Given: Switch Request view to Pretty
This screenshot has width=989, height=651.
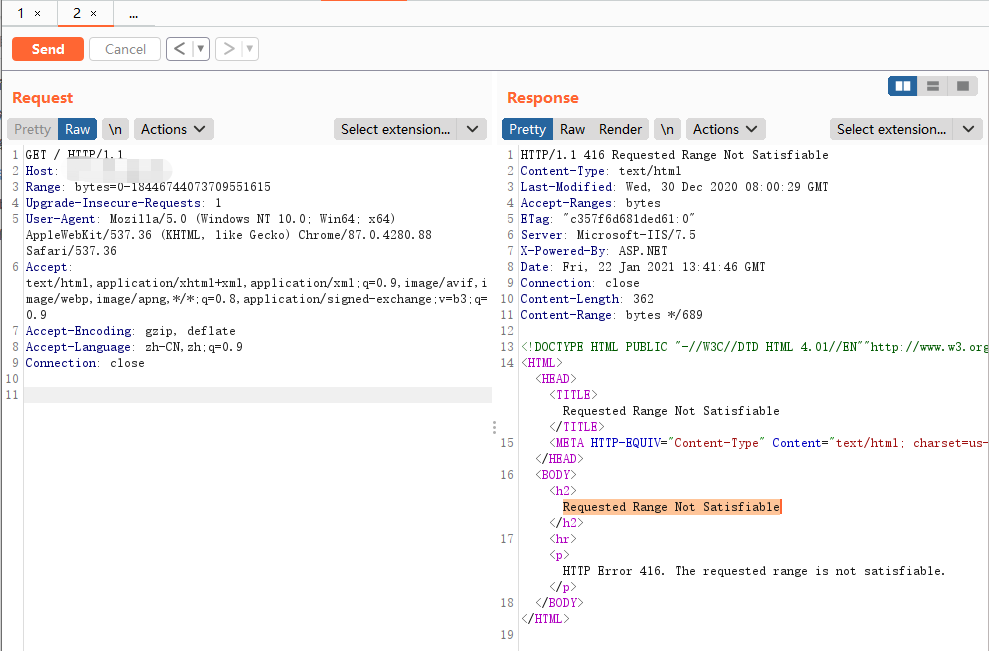Looking at the screenshot, I should click(32, 129).
